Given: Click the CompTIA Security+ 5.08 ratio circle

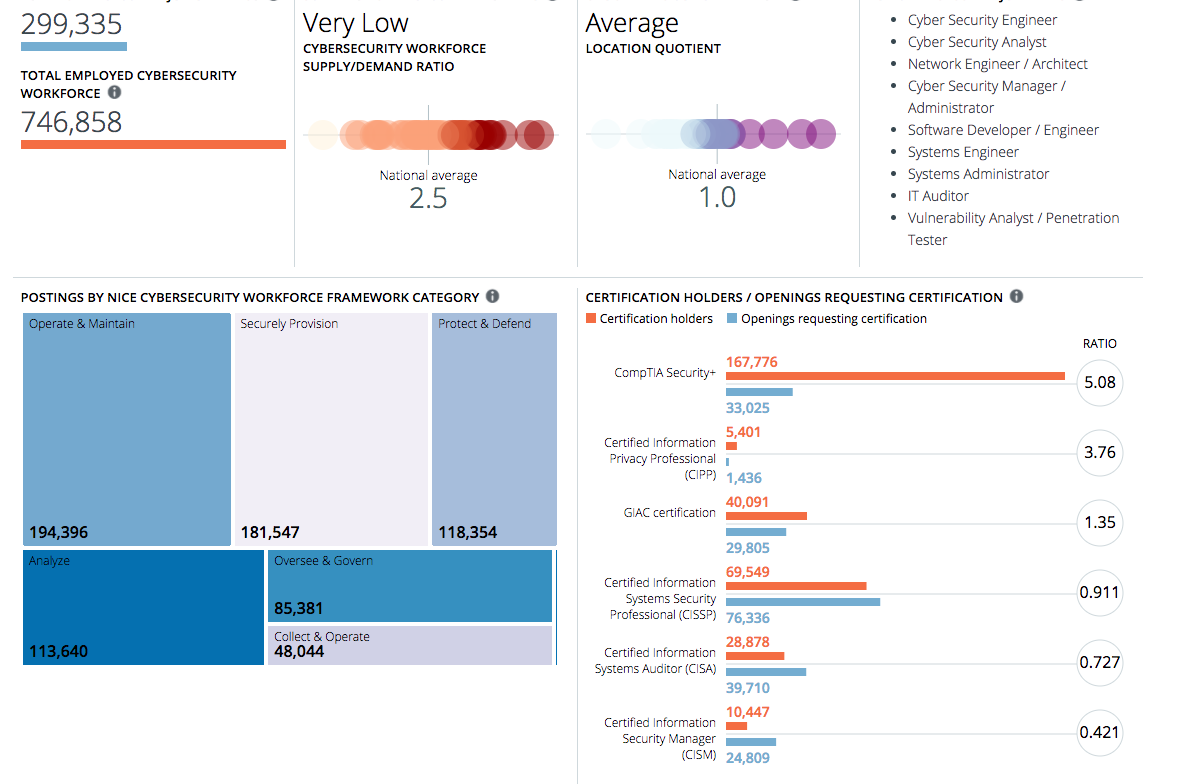Looking at the screenshot, I should click(1100, 382).
